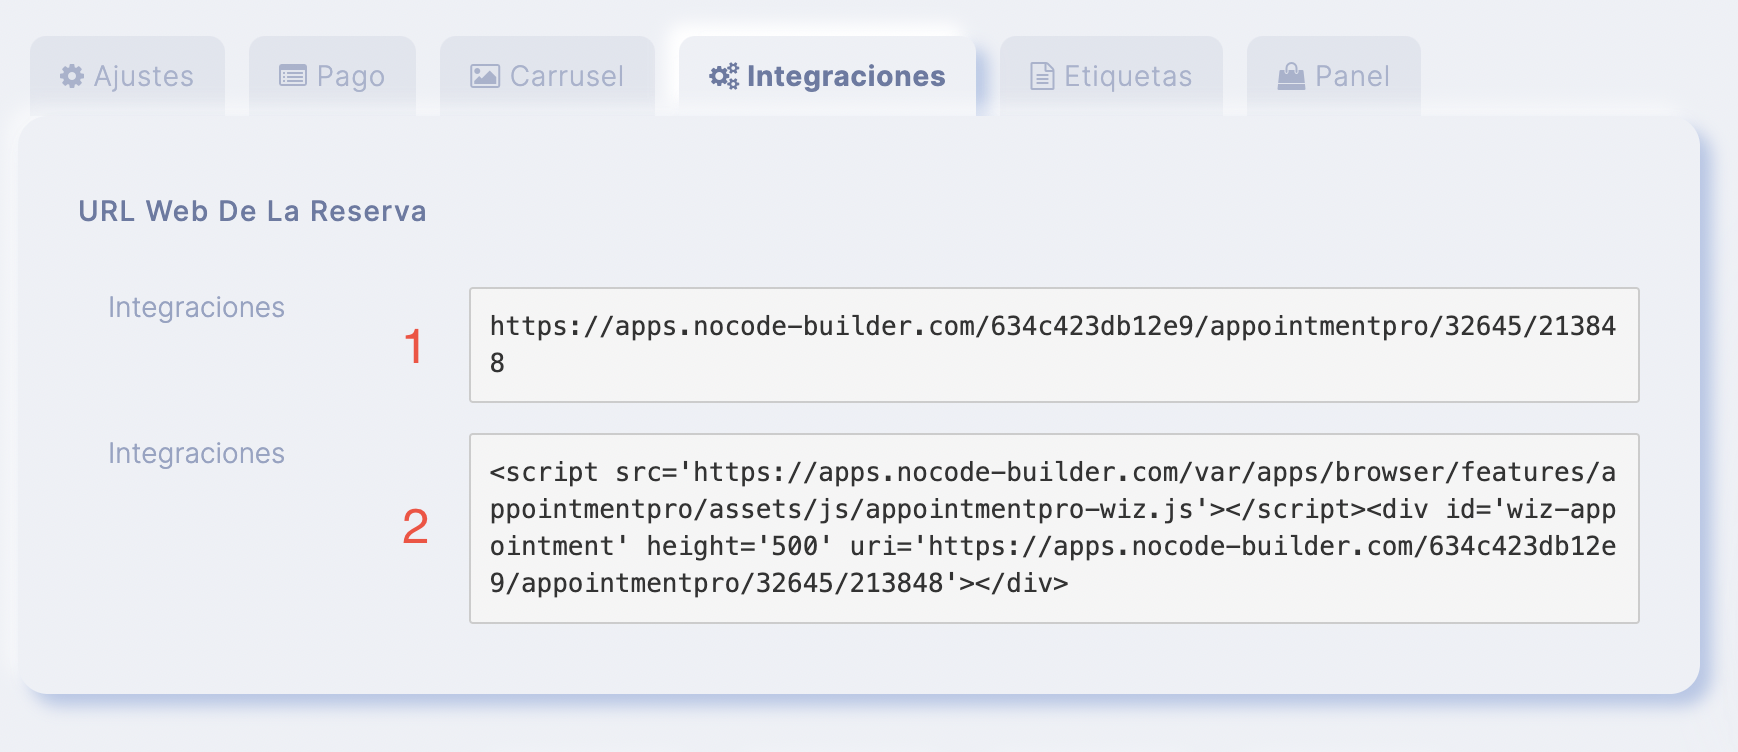Click the cogs icon on Integraciones tab

click(x=724, y=76)
